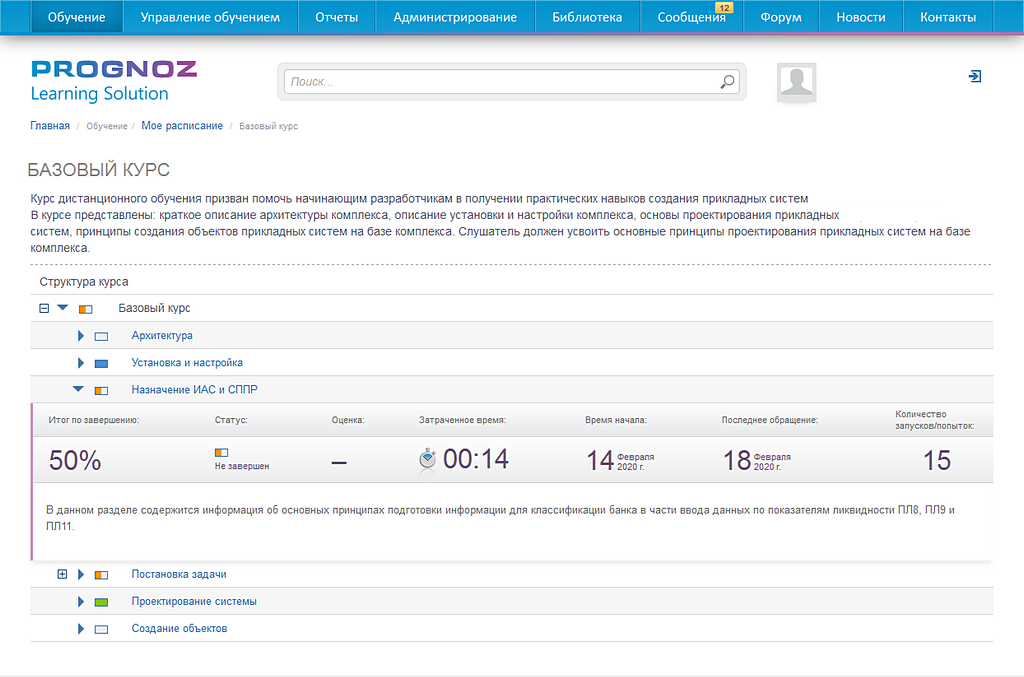Viewport: 1024px width, 677px height.
Task: Go to Главная breadcrumb link
Action: (x=50, y=126)
